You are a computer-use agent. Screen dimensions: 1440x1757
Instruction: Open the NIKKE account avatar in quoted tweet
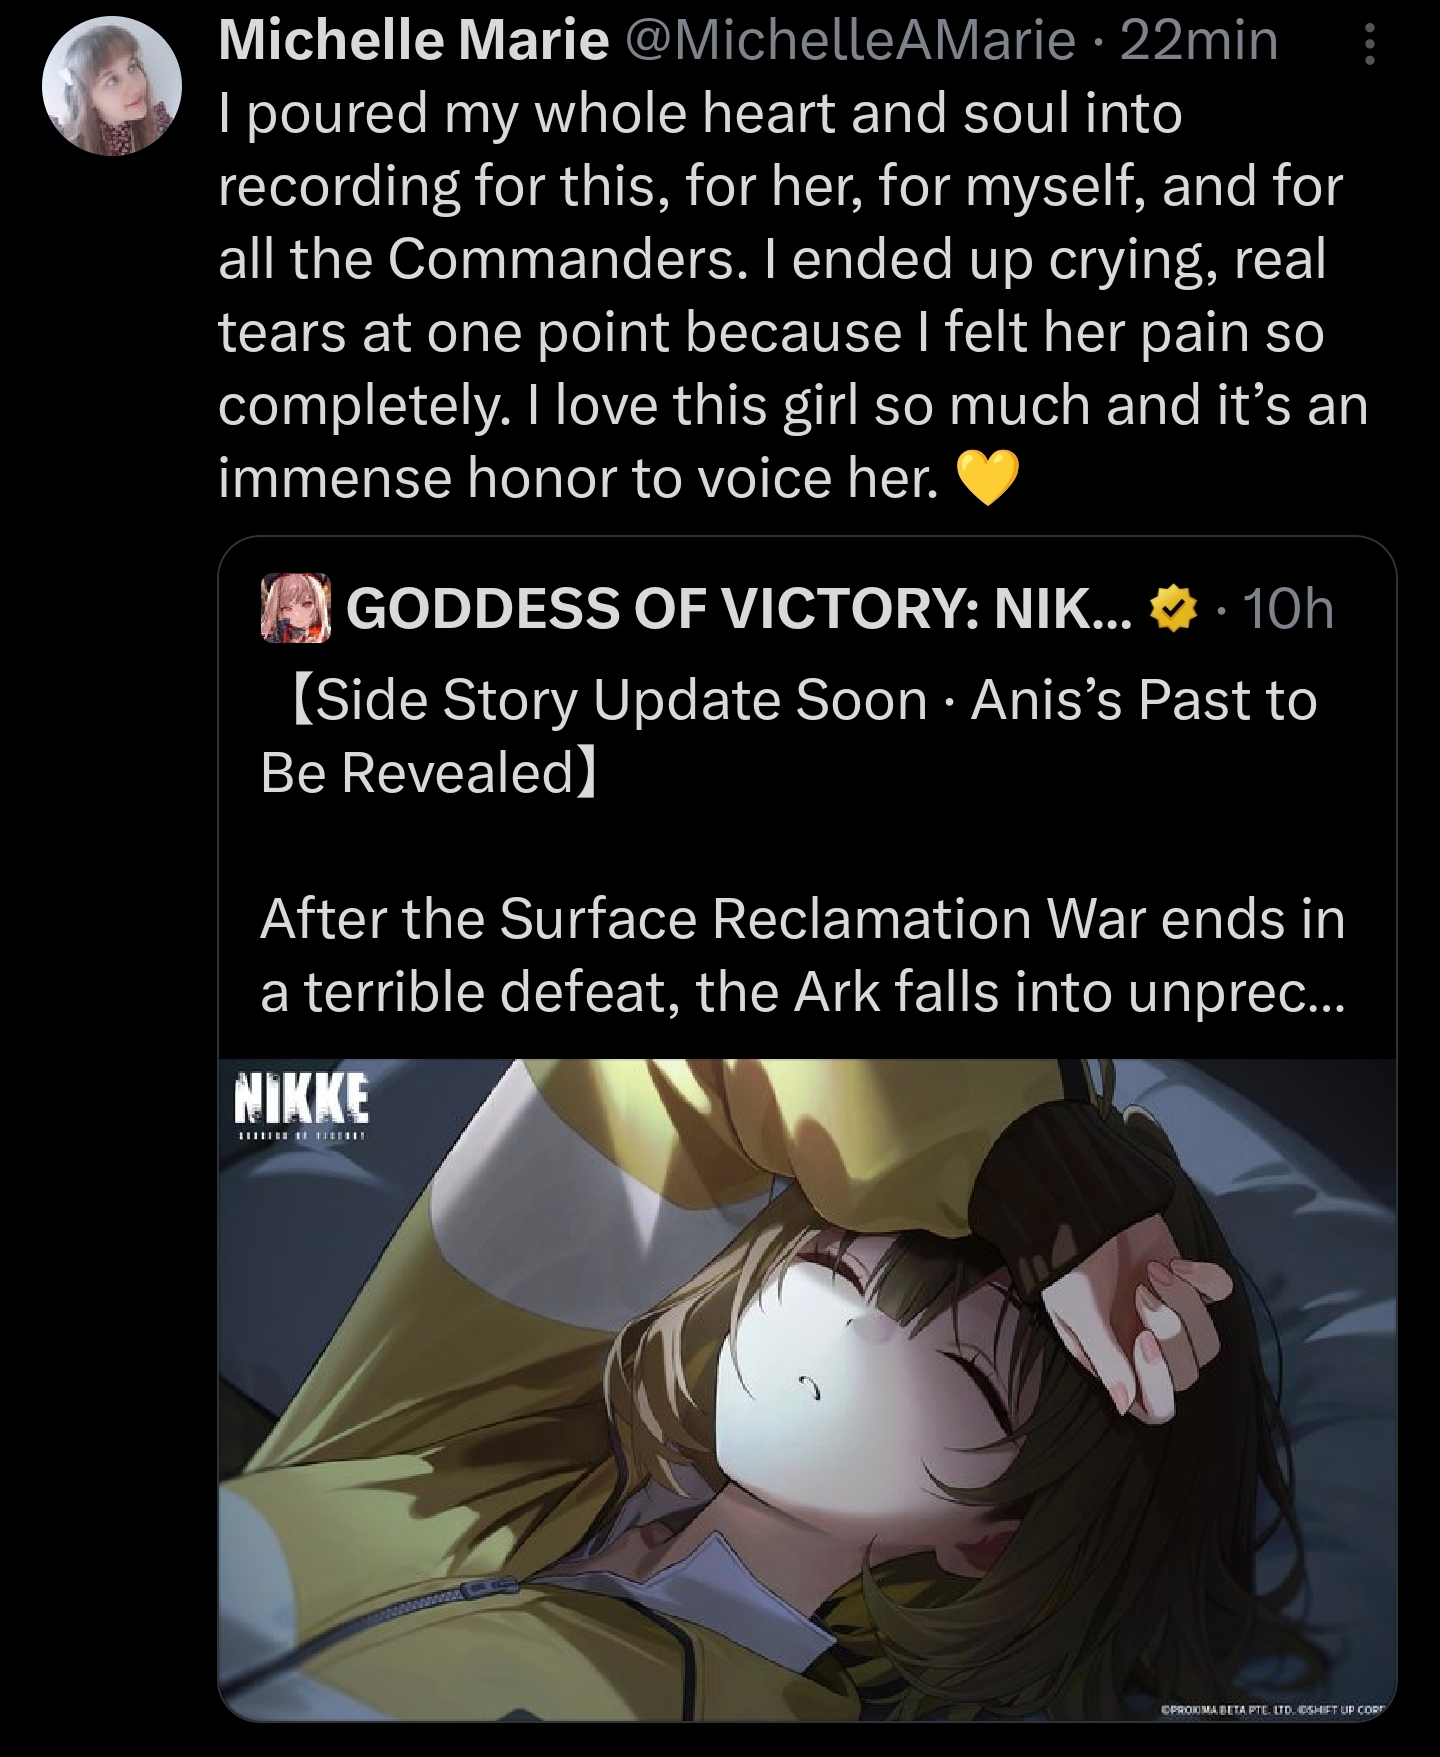pos(296,608)
